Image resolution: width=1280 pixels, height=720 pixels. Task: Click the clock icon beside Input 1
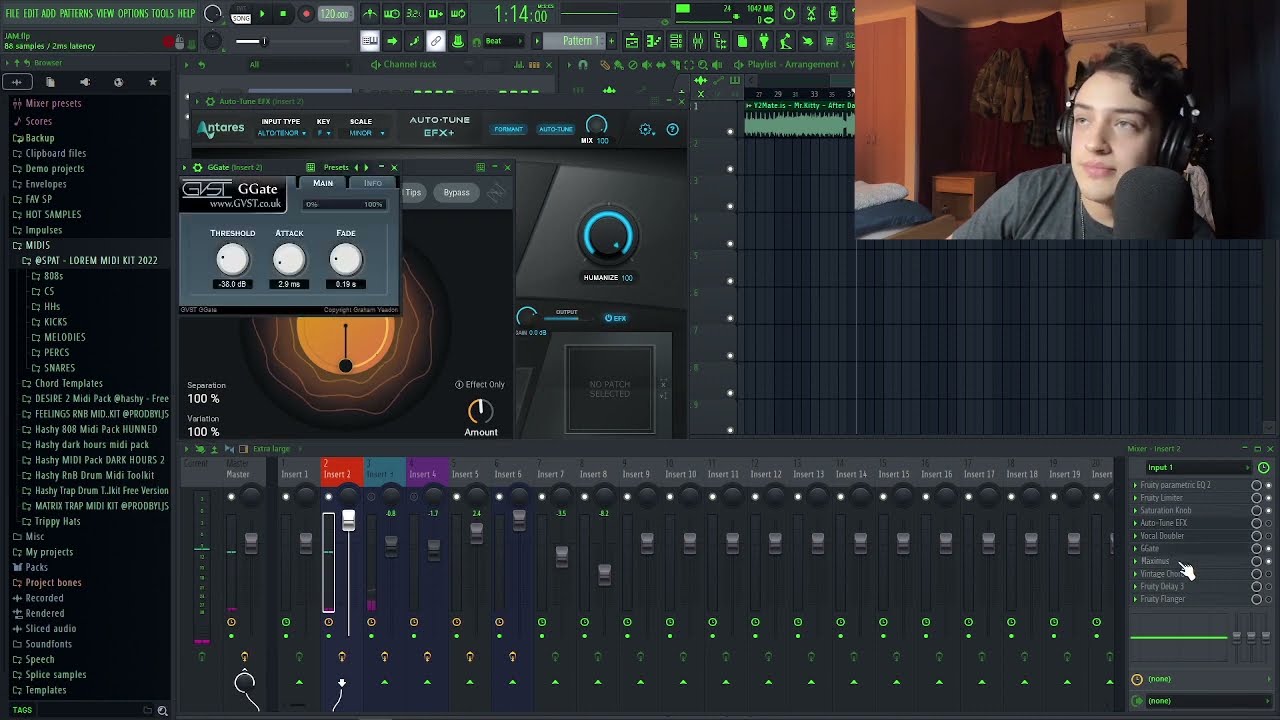click(1264, 467)
